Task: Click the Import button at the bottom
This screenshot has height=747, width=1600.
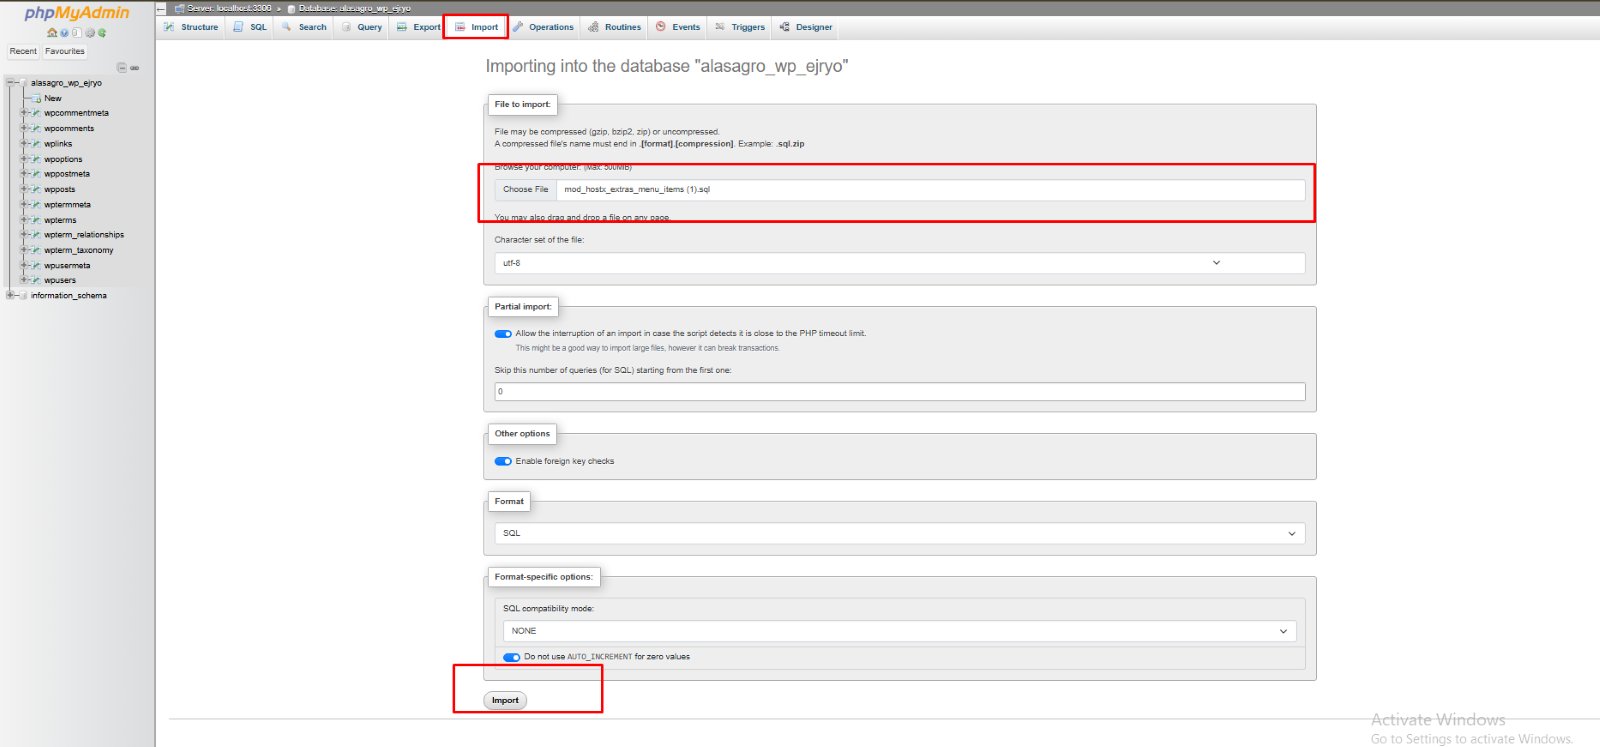Action: pos(505,700)
